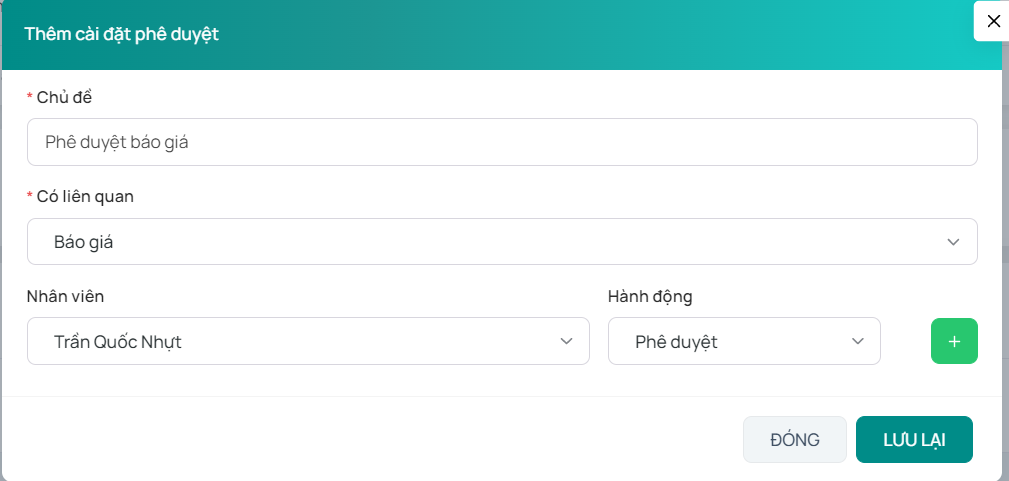
Task: Click the green plus add-approver button
Action: [x=954, y=341]
